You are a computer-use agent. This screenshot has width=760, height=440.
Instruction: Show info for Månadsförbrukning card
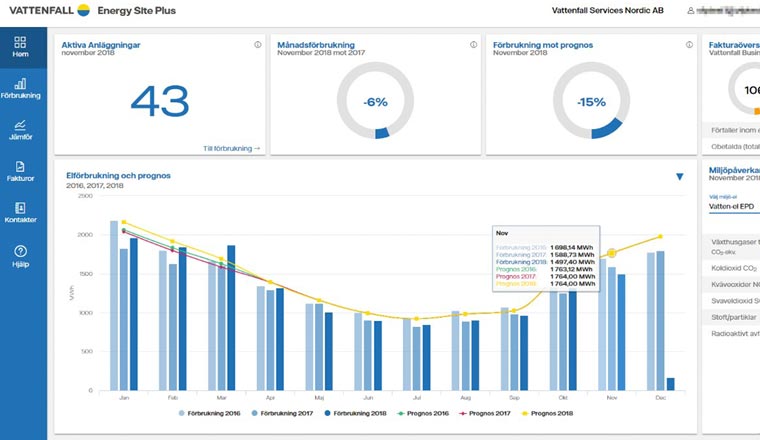pyautogui.click(x=472, y=45)
